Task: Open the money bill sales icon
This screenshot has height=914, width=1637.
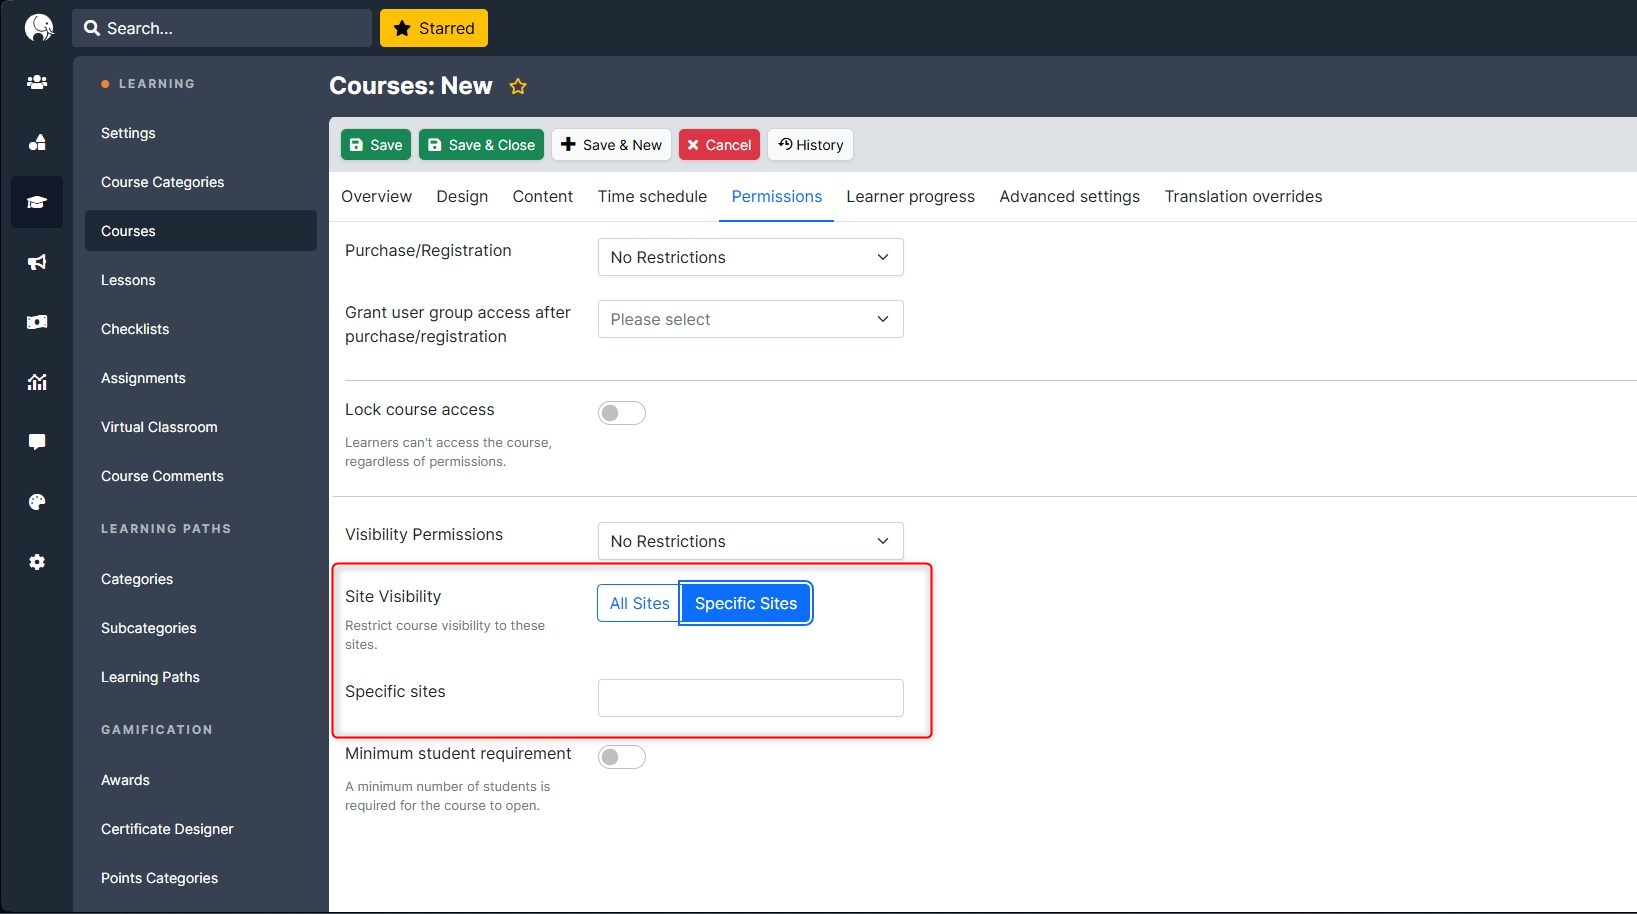Action: pyautogui.click(x=37, y=322)
